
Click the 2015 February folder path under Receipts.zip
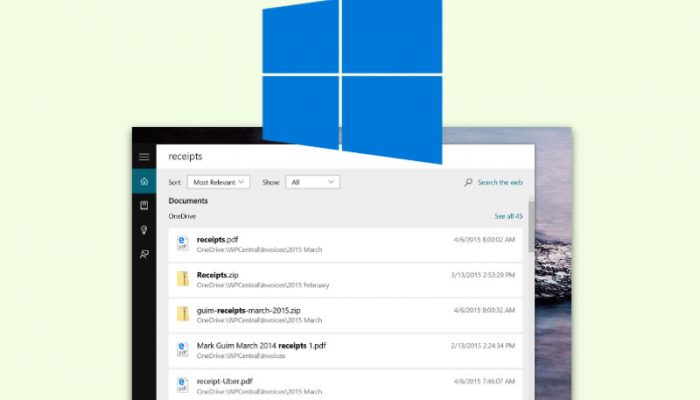click(262, 285)
